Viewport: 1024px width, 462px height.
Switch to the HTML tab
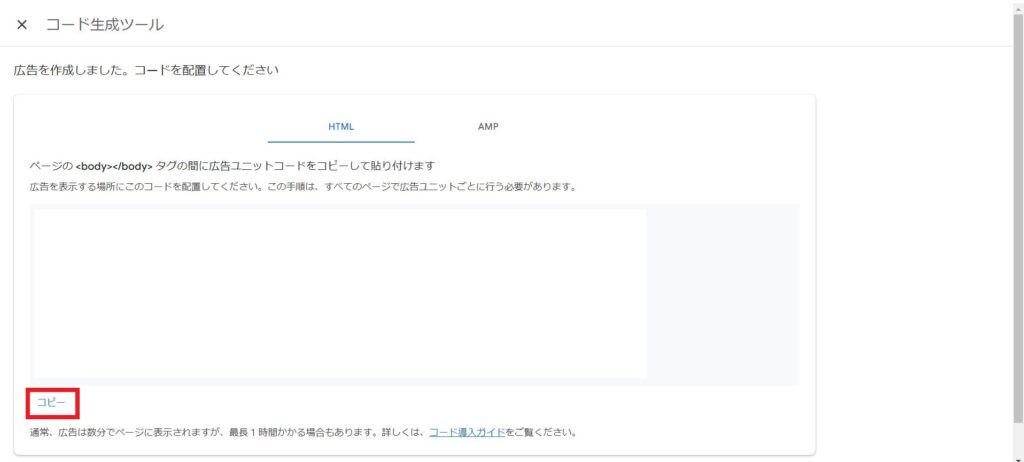(341, 127)
